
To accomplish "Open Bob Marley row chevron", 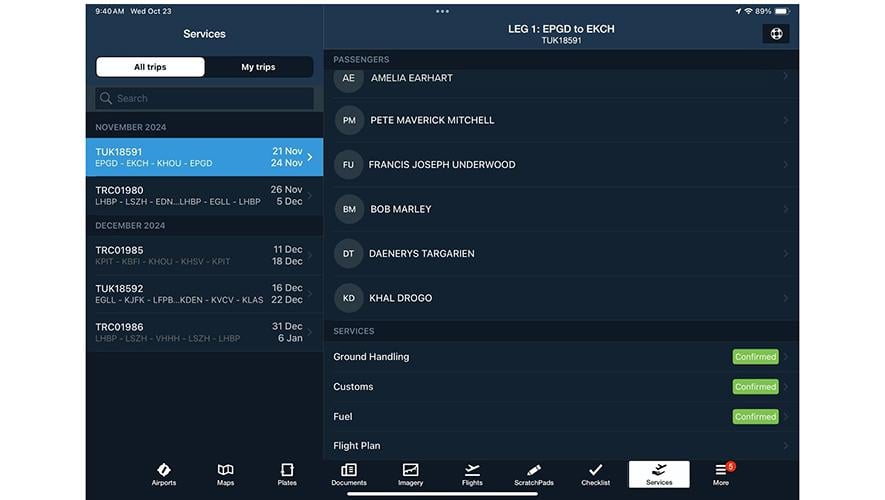I will pos(786,209).
